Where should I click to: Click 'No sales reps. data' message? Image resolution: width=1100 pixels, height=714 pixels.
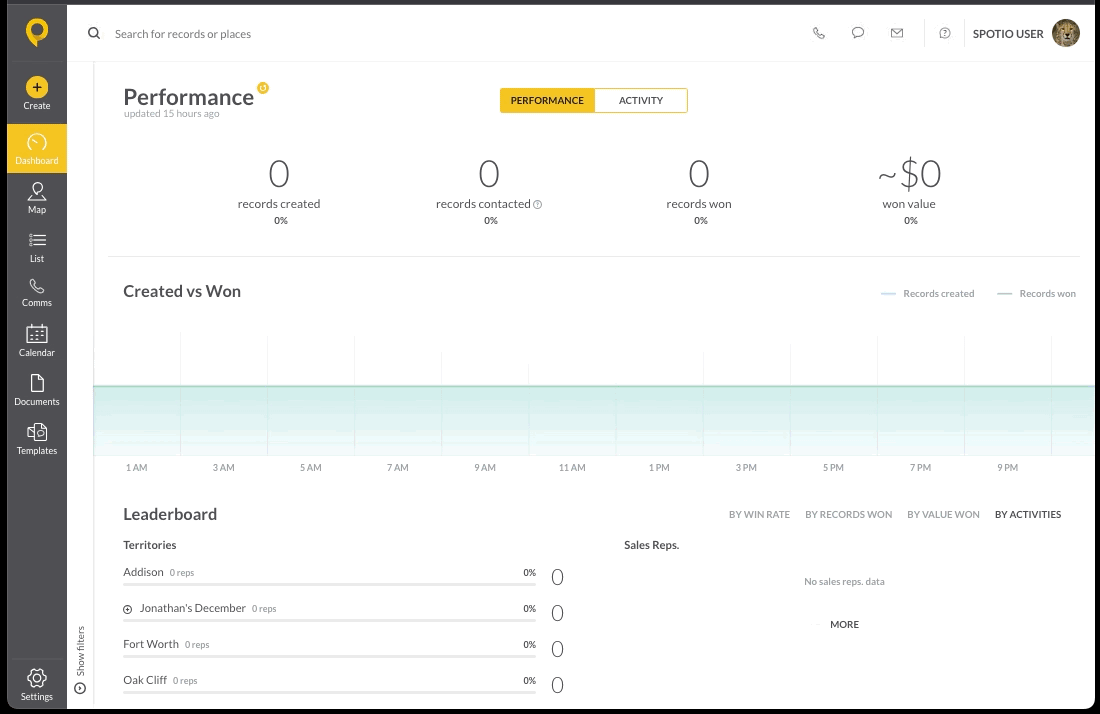(x=844, y=581)
